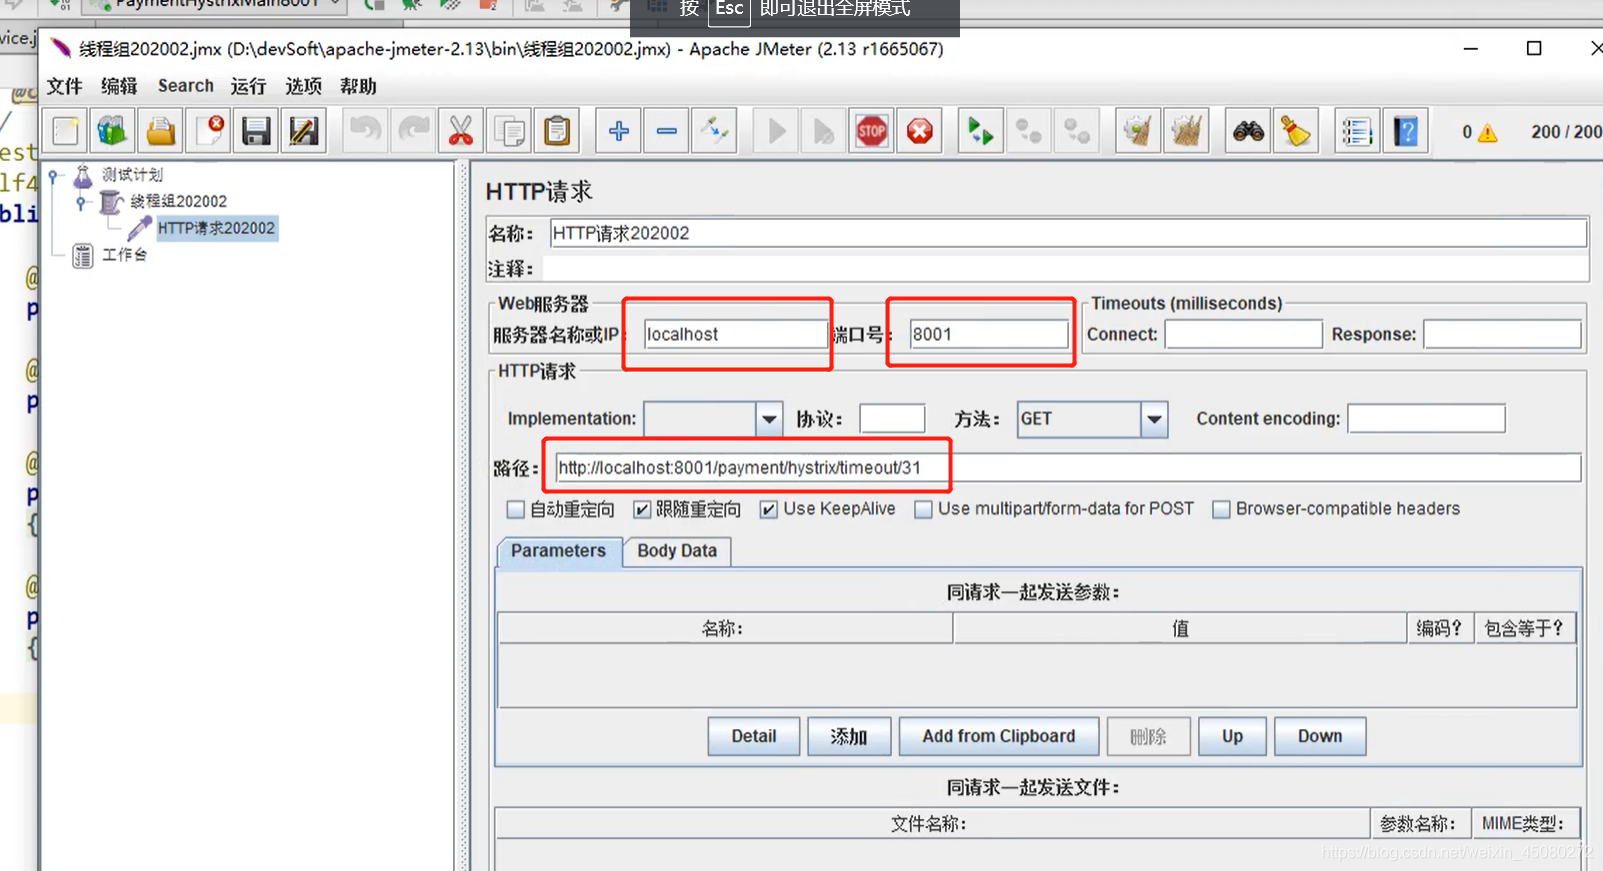Click the server name field with localhost
The width and height of the screenshot is (1603, 871).
pyautogui.click(x=734, y=334)
